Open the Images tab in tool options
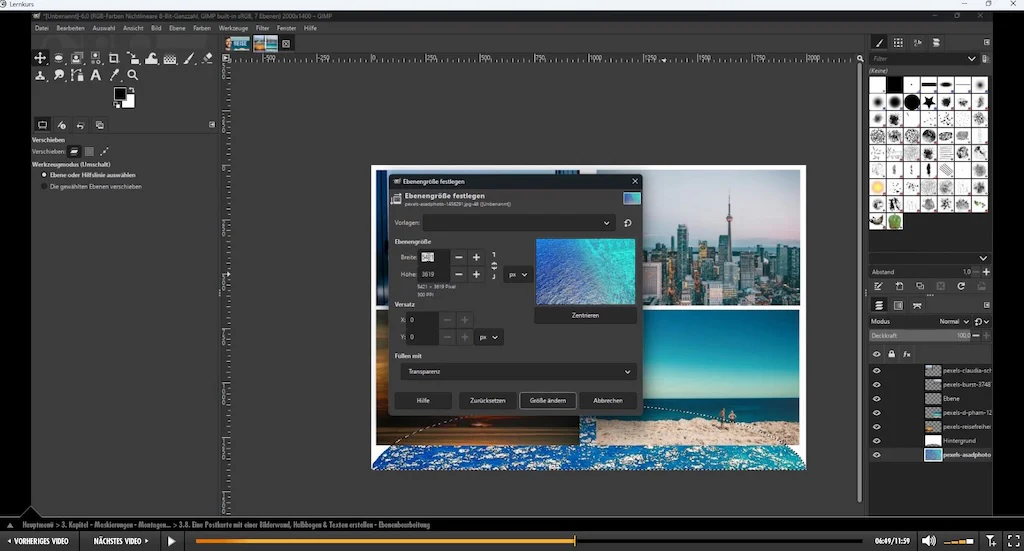Viewport: 1024px width, 551px height. pos(99,125)
